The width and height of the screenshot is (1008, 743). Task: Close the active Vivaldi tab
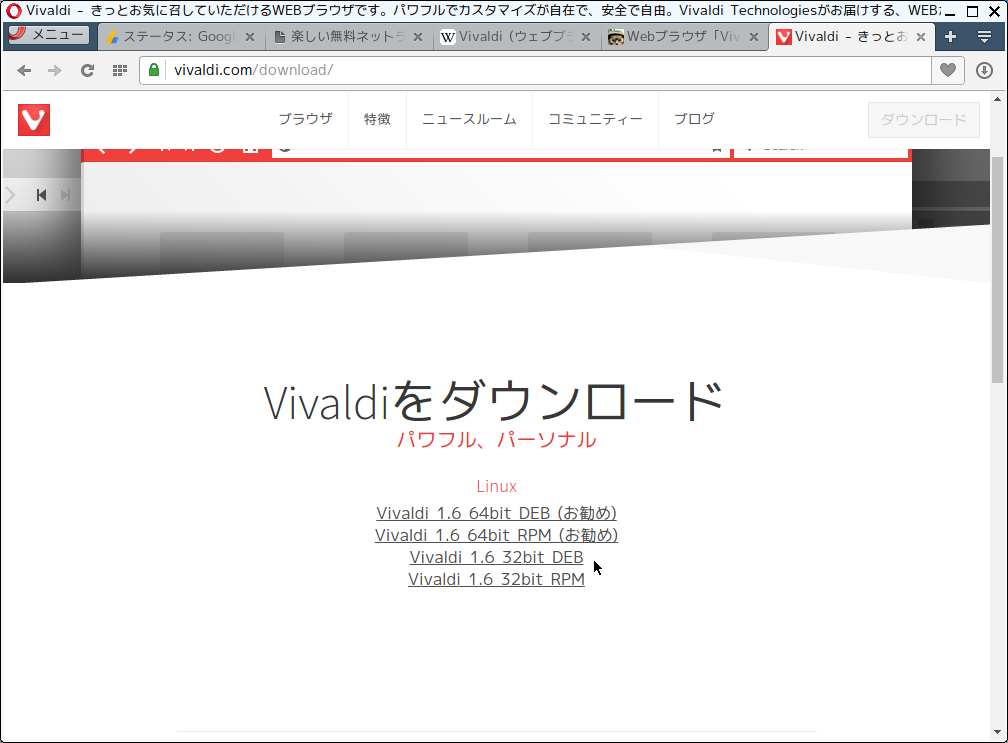pyautogui.click(x=921, y=37)
